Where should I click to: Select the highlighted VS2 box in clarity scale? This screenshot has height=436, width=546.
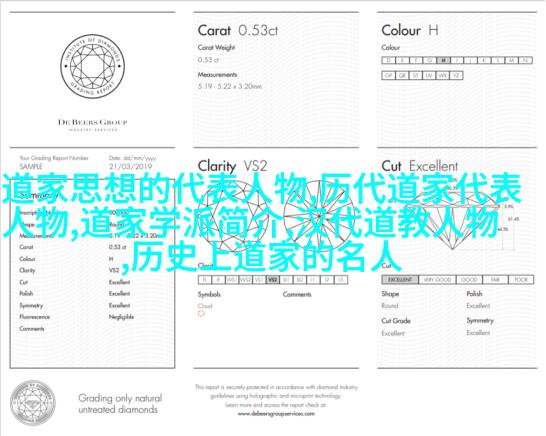[x=273, y=280]
